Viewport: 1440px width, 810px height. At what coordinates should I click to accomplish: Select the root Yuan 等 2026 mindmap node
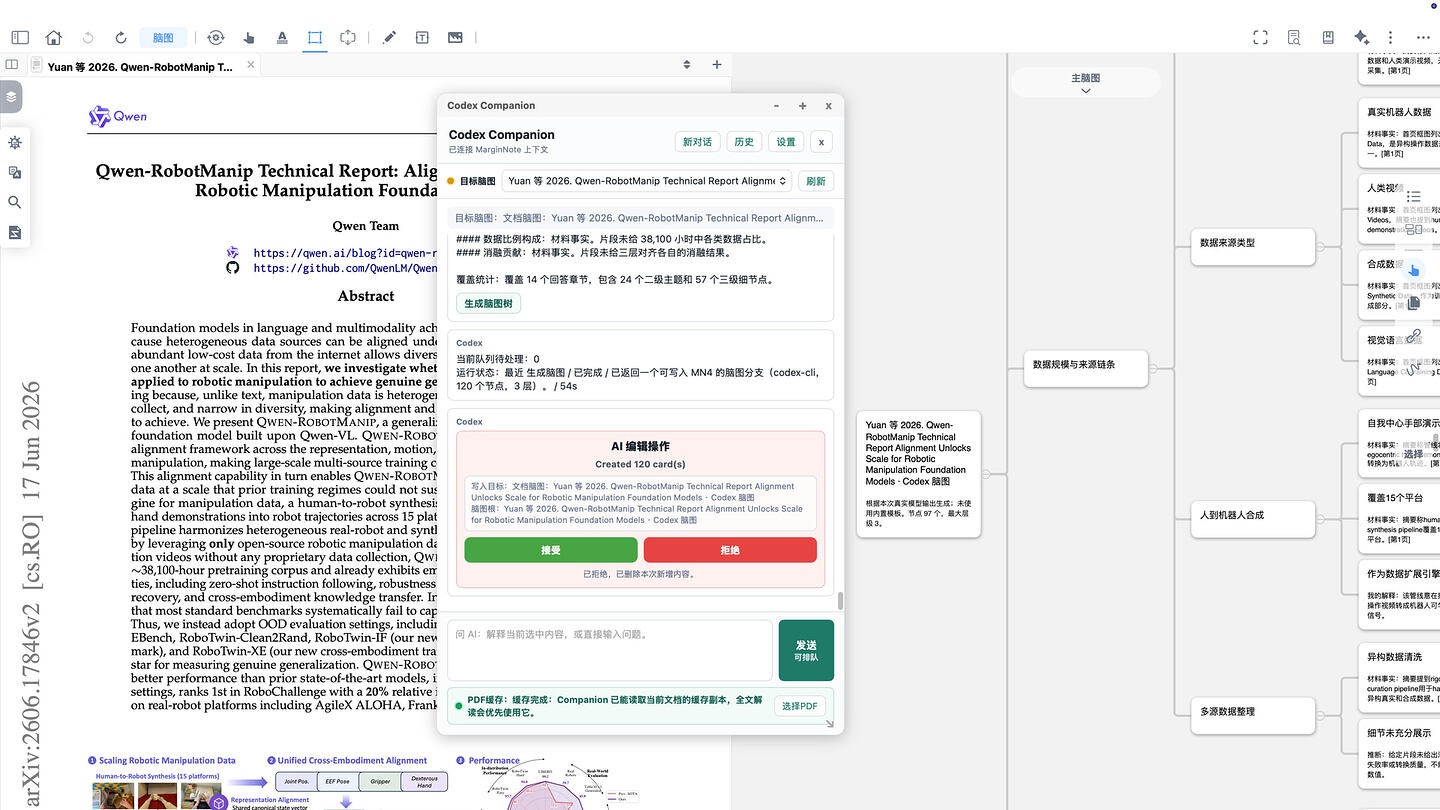[919, 474]
